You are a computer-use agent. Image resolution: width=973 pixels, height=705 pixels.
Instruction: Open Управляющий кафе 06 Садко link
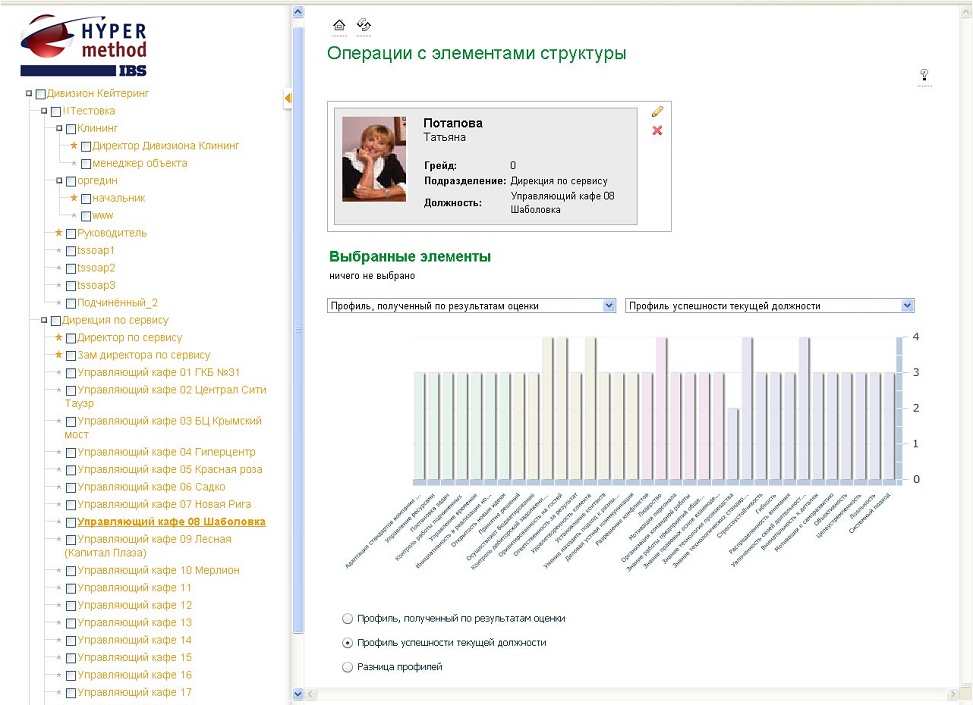(x=151, y=487)
